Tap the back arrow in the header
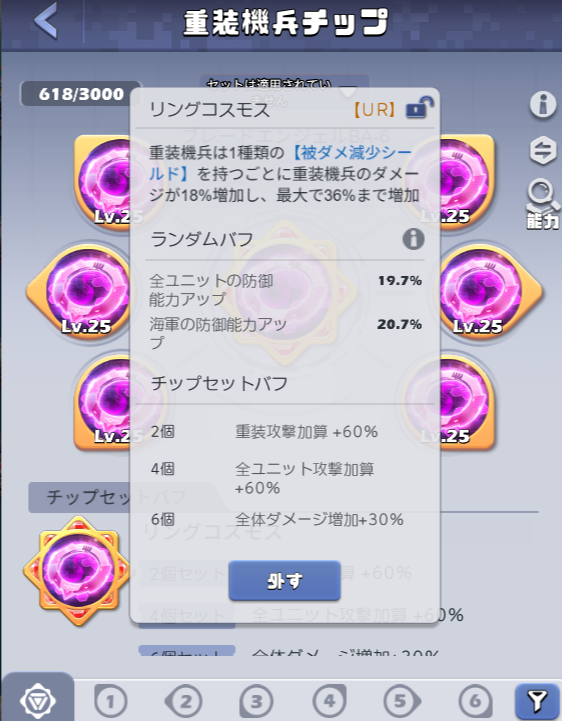 [x=46, y=20]
